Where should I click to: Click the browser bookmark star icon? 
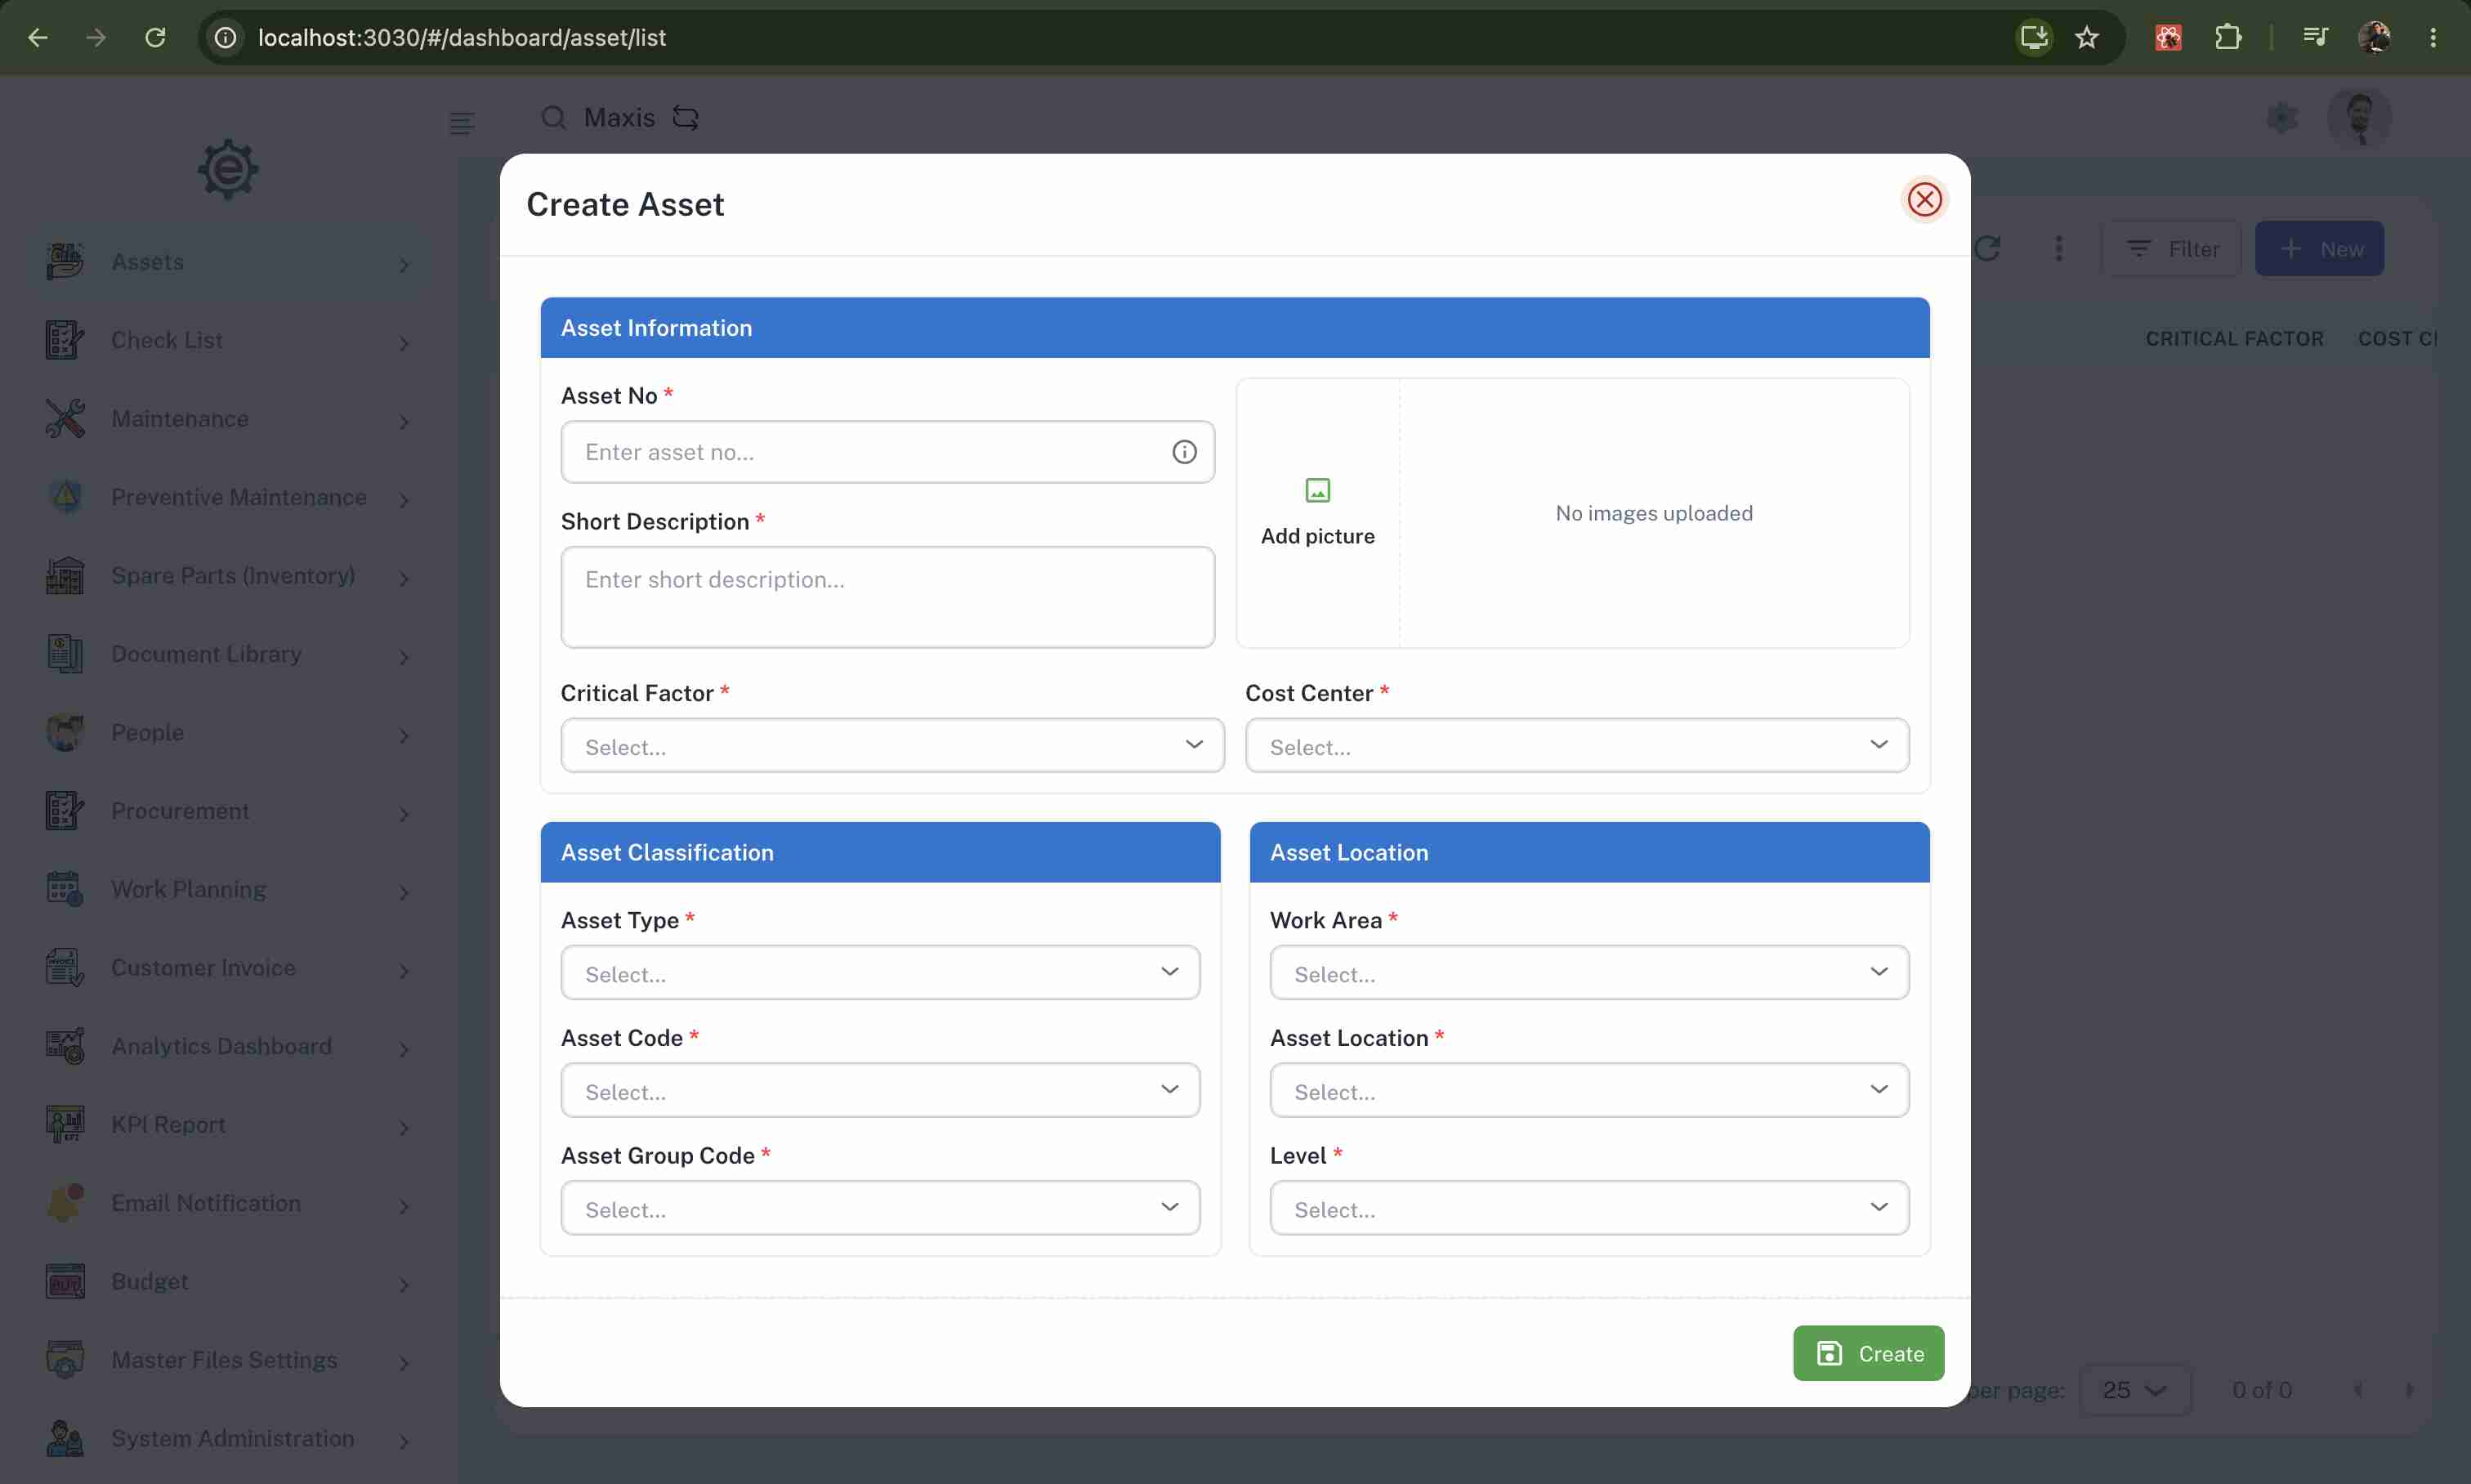[2086, 38]
